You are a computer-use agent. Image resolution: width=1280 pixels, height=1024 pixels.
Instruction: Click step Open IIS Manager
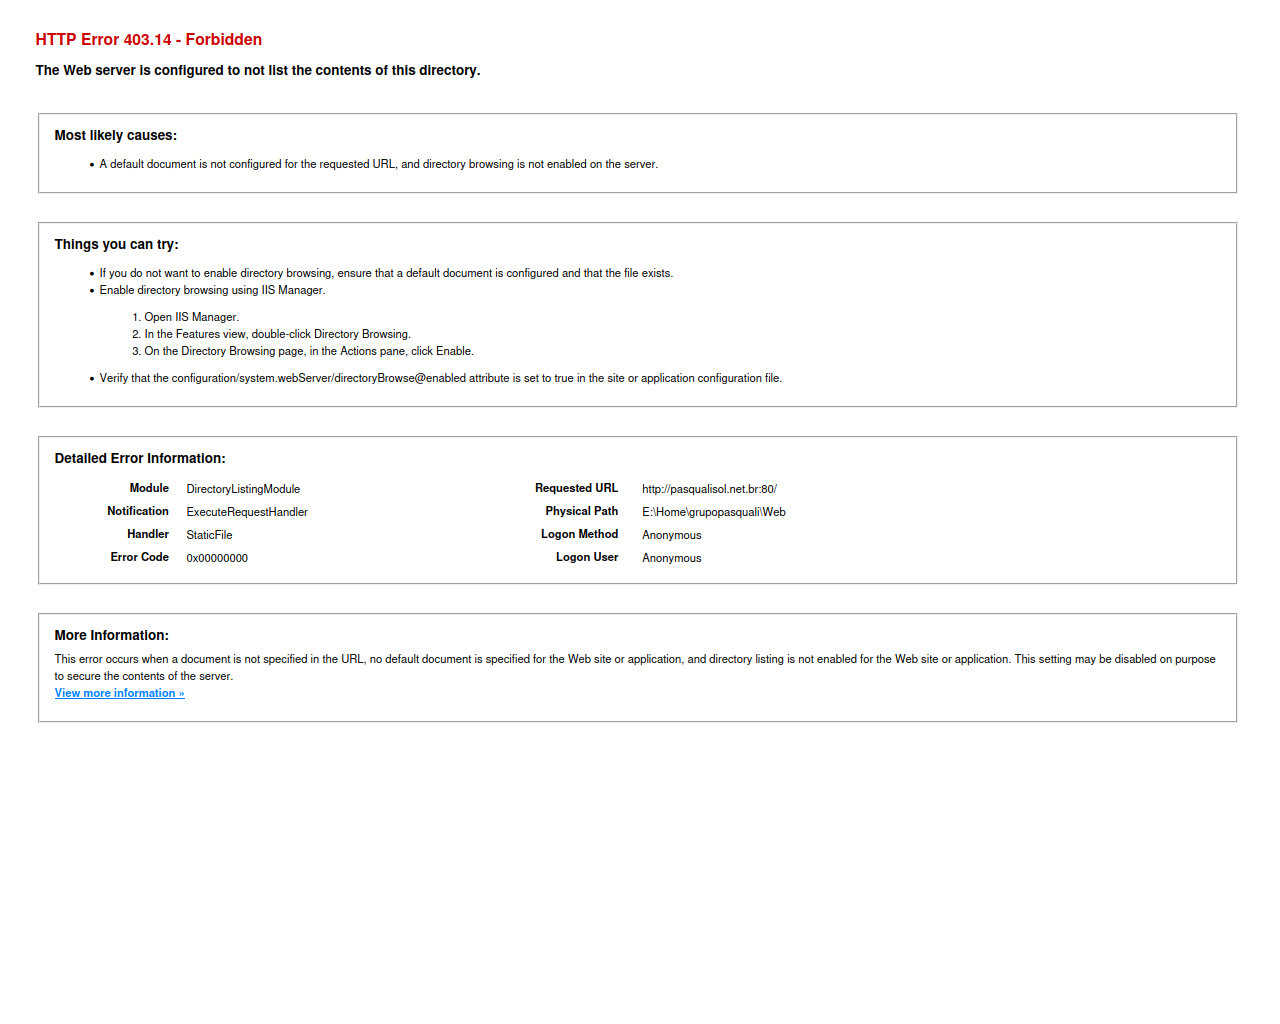coord(191,317)
